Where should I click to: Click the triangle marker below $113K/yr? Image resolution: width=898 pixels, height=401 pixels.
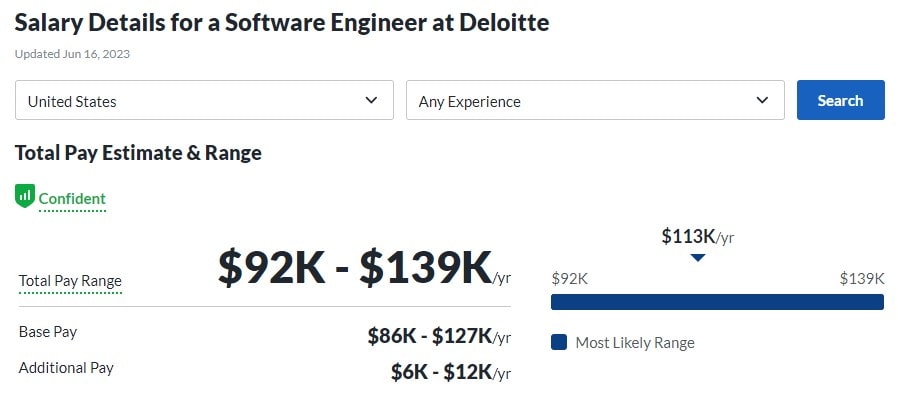[x=697, y=258]
